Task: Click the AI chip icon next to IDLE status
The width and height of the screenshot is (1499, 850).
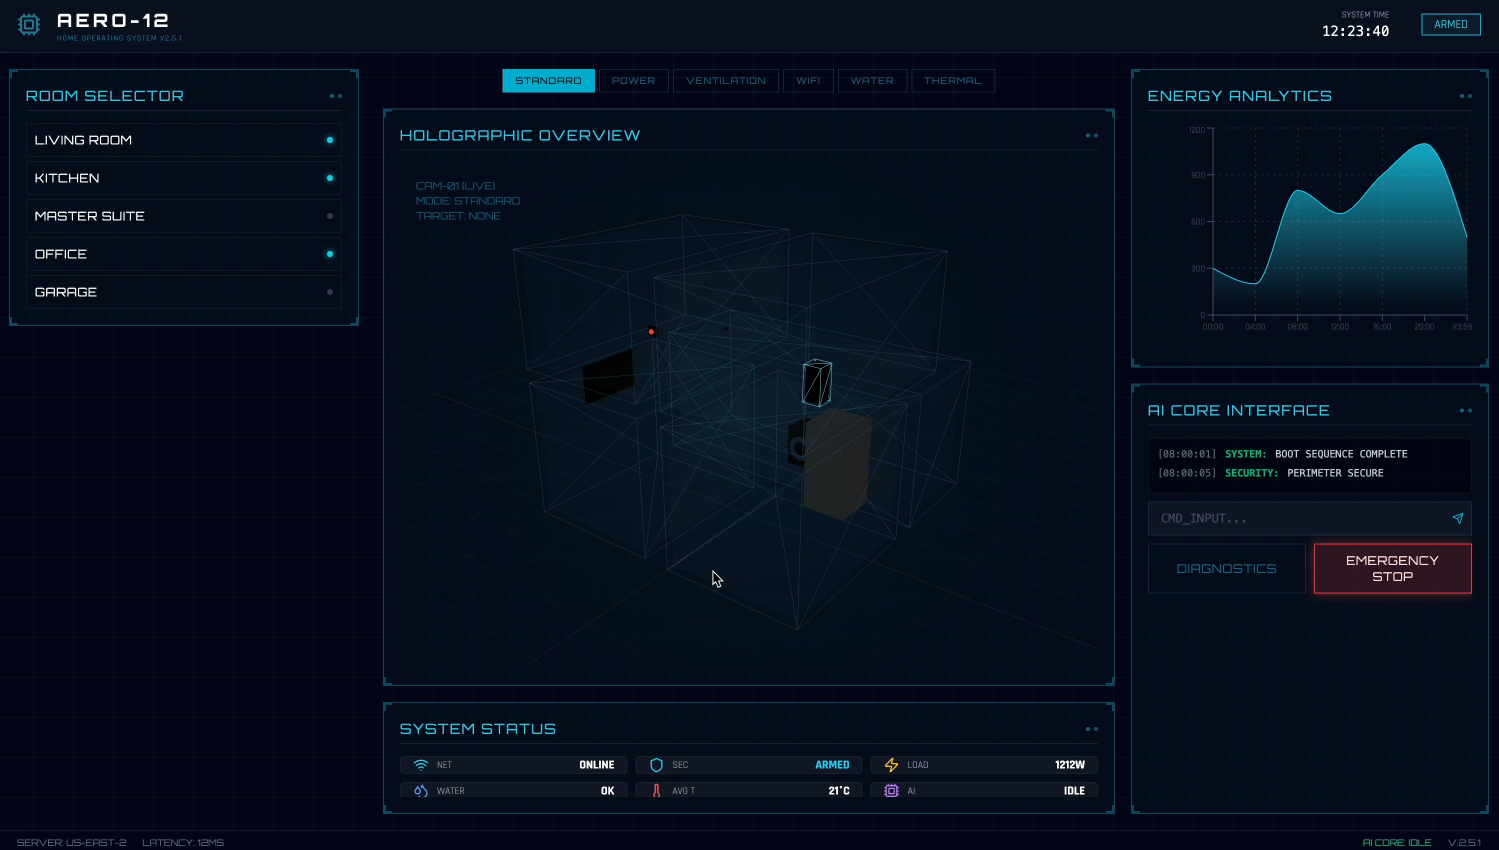Action: 891,790
